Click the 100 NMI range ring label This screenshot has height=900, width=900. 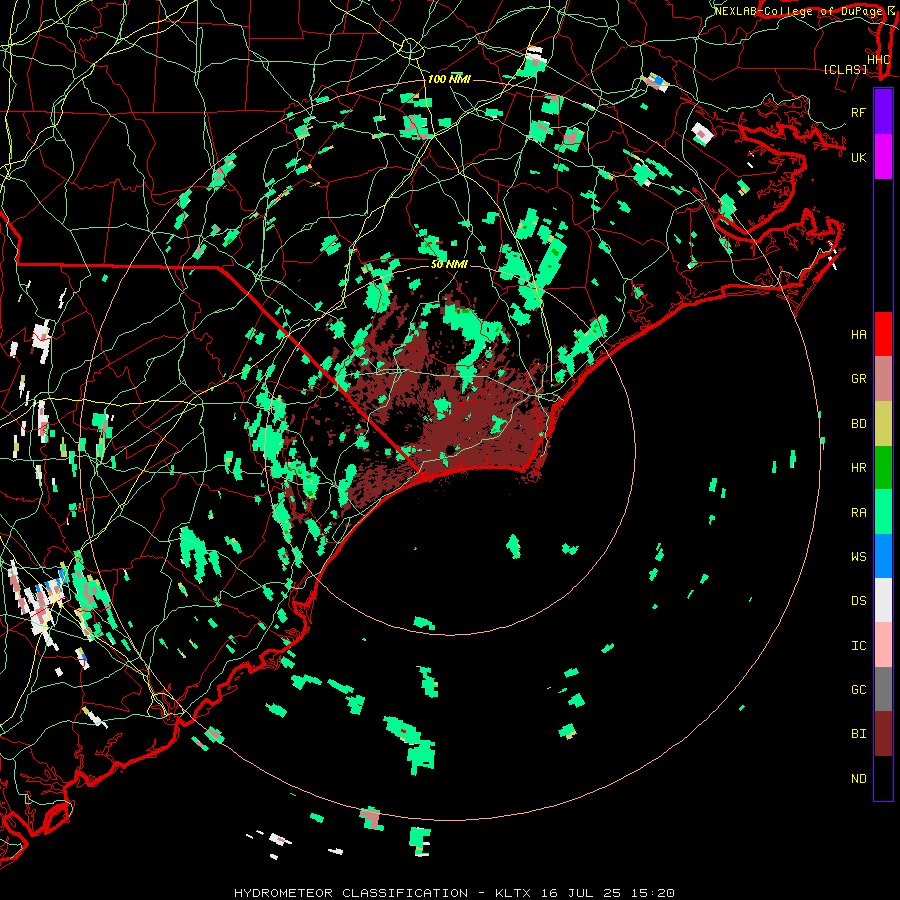click(x=449, y=79)
